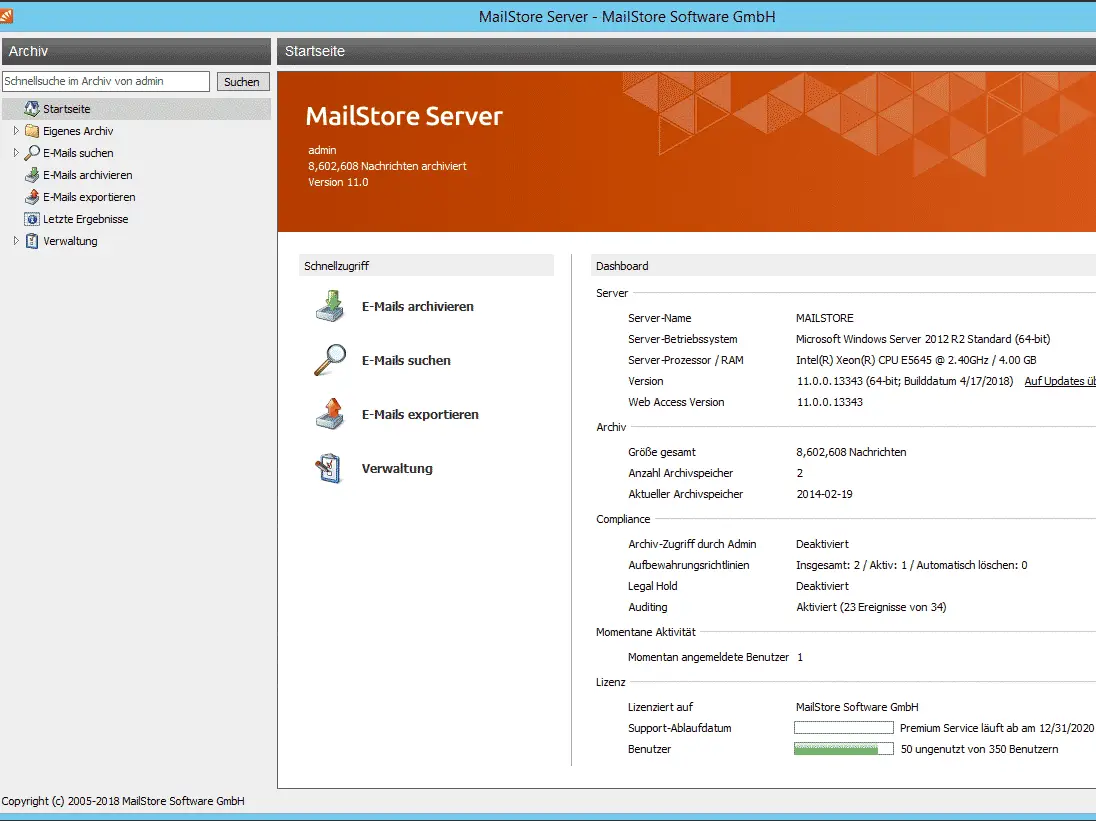Viewport: 1096px width, 821px height.
Task: Expand the Verwaltung tree node
Action: click(x=16, y=240)
